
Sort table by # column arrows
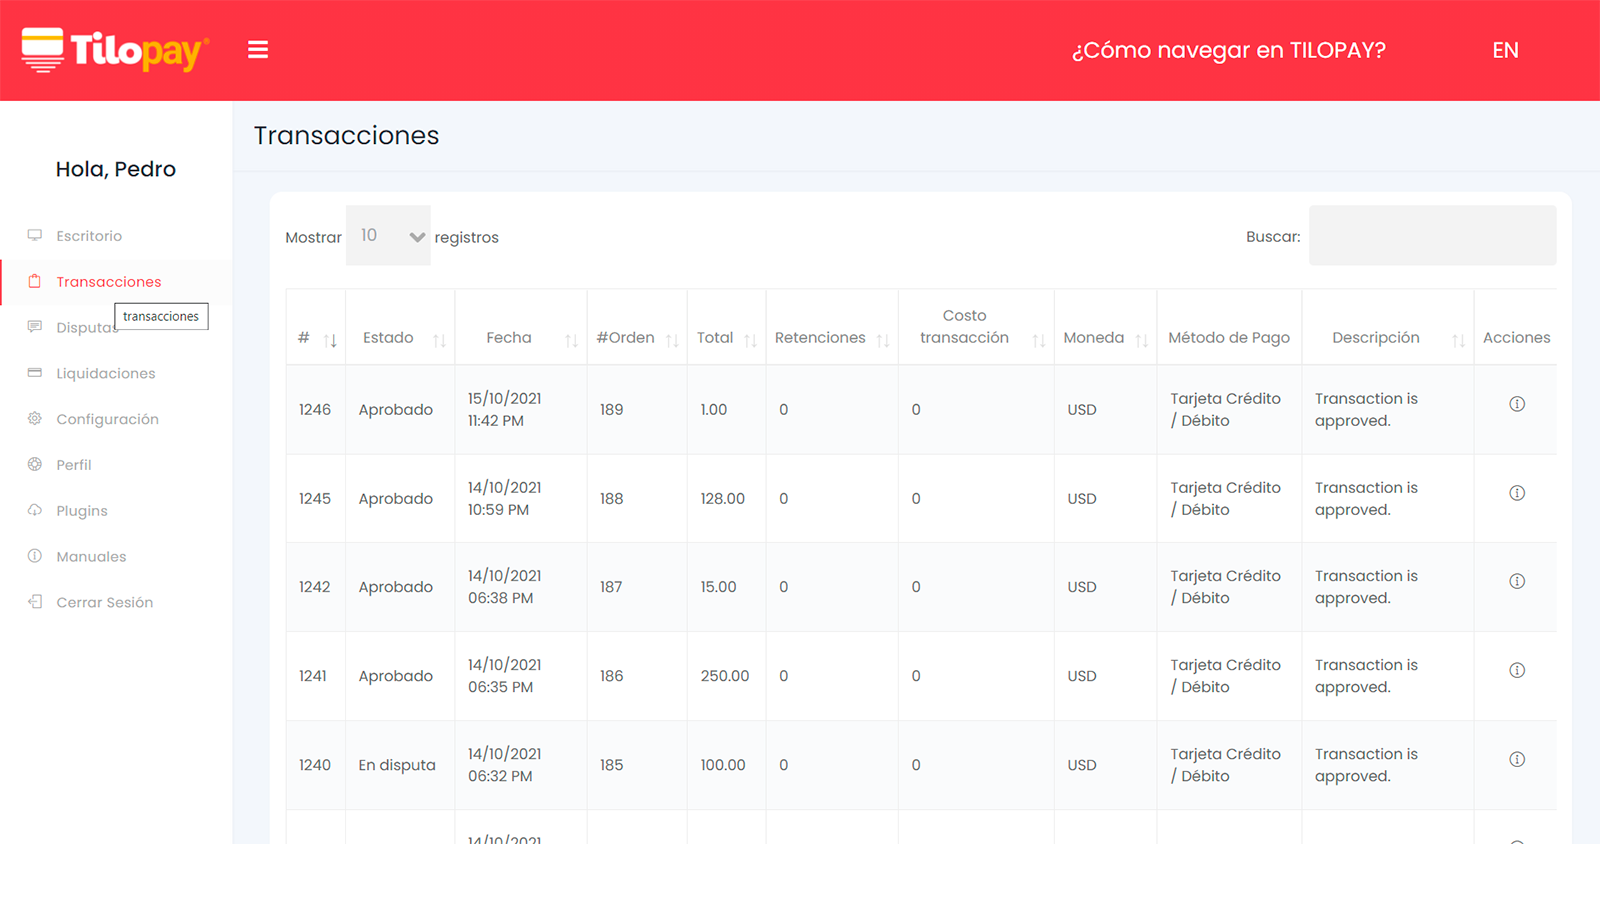point(330,341)
